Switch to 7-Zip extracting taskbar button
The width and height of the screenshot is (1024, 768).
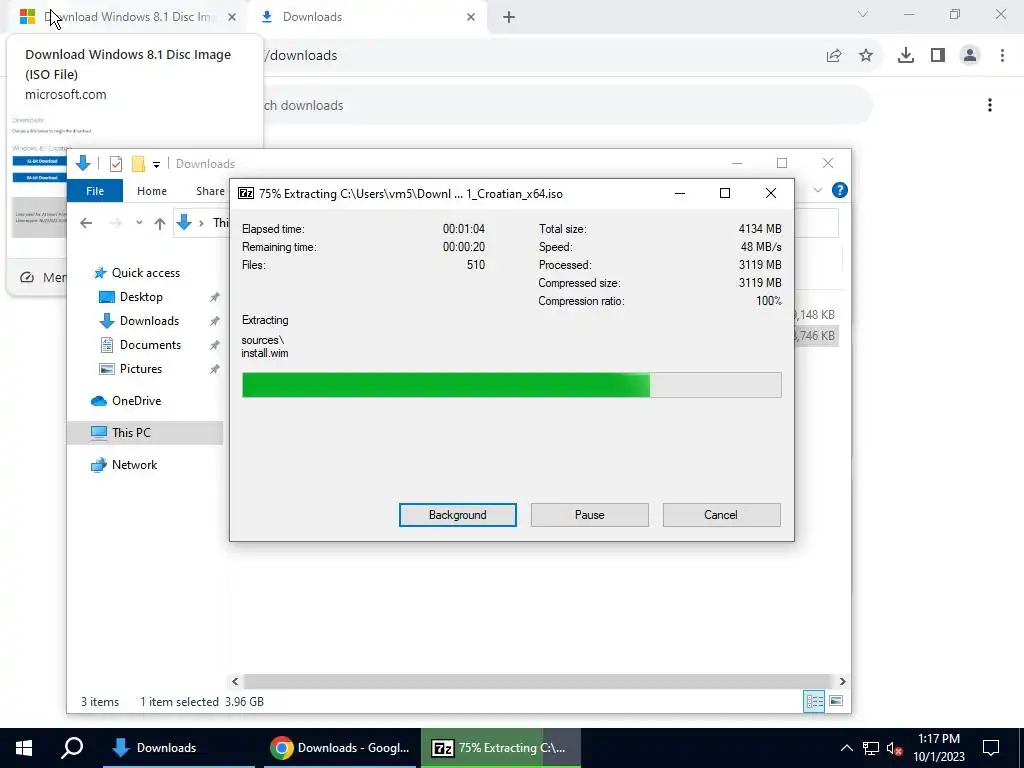pos(501,748)
